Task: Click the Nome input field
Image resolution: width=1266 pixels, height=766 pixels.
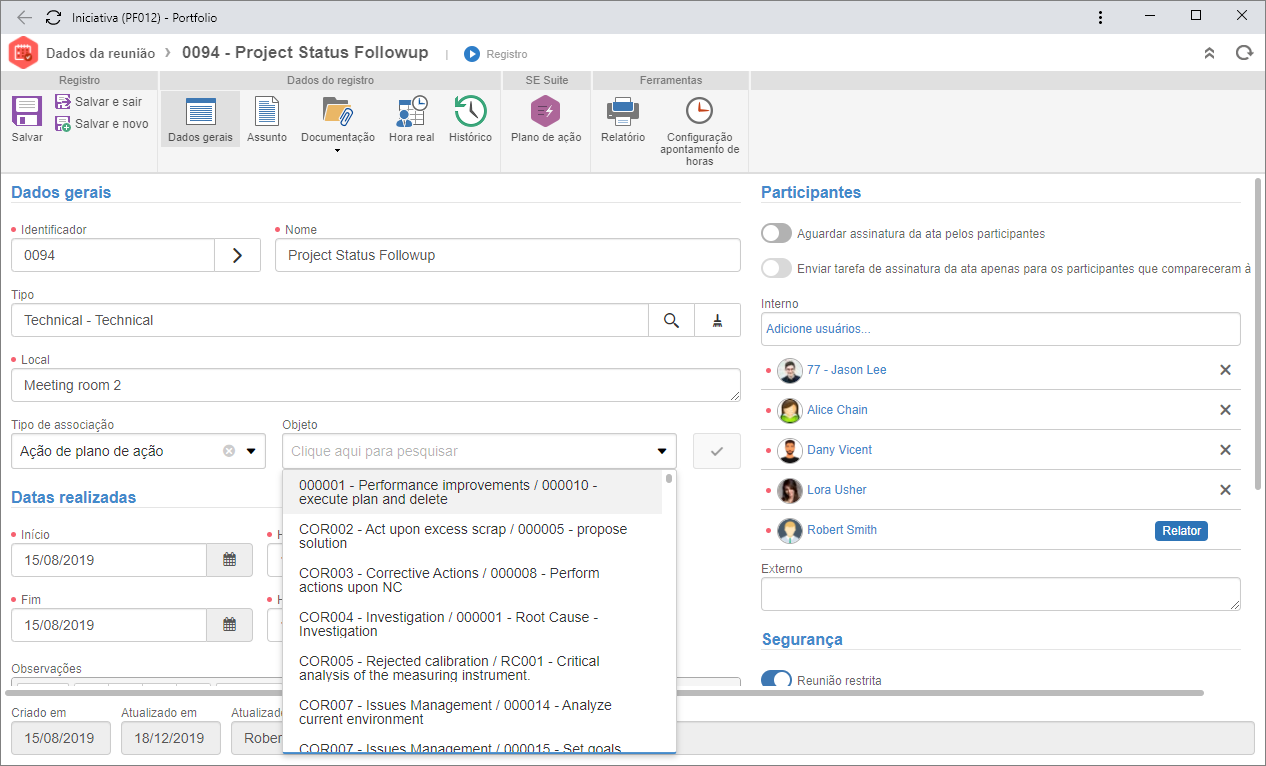Action: click(x=508, y=255)
